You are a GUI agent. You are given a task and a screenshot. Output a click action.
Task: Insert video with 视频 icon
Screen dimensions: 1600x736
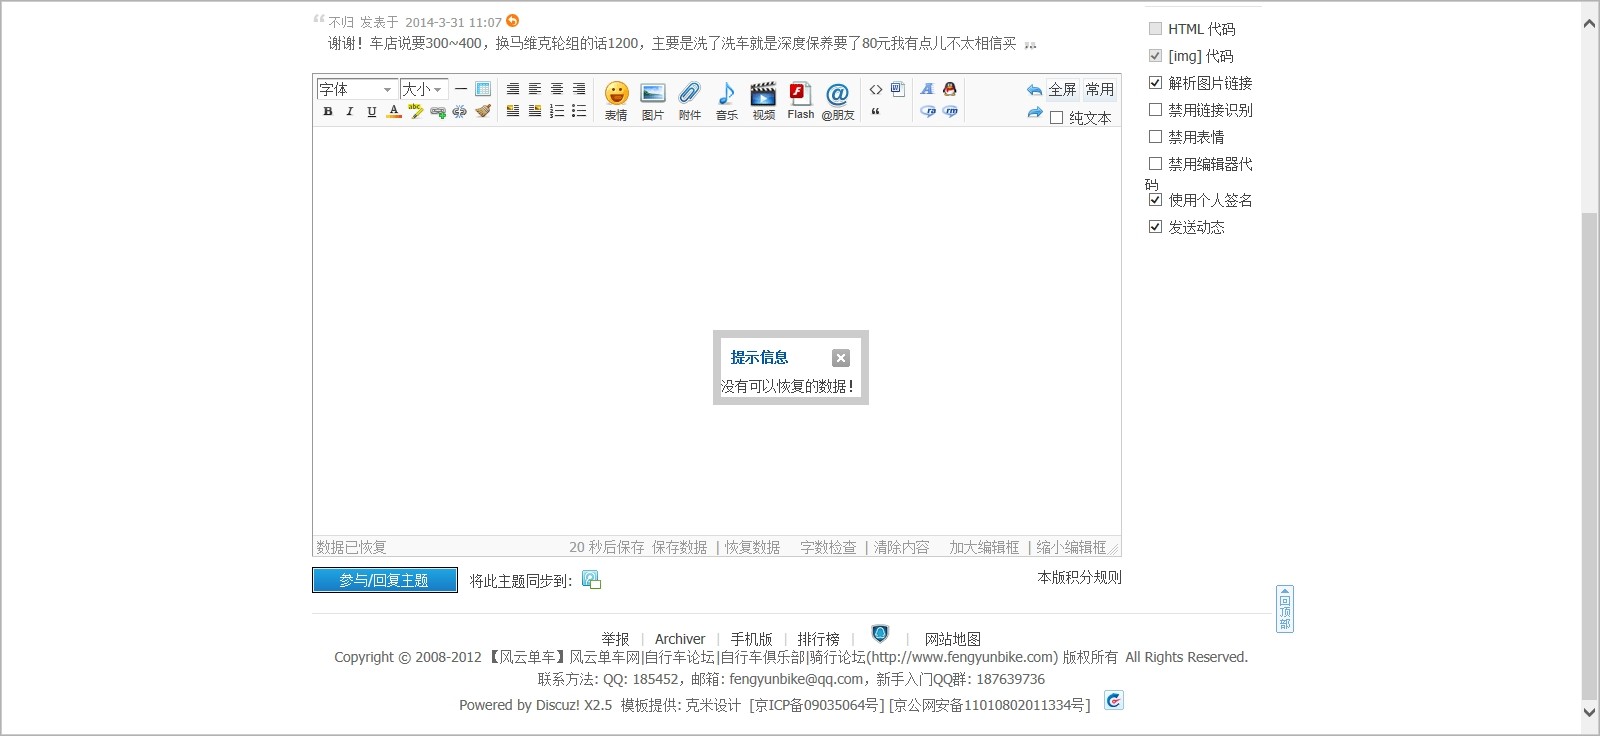click(x=764, y=101)
